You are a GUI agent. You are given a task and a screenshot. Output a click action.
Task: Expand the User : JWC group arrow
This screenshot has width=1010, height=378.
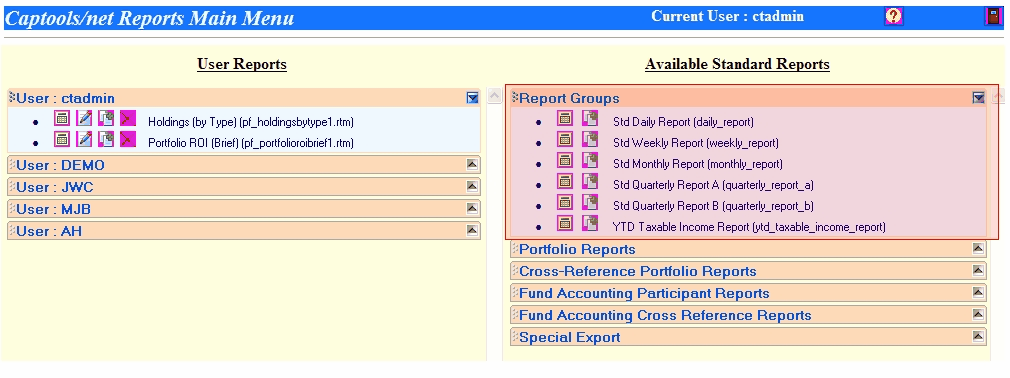(473, 187)
